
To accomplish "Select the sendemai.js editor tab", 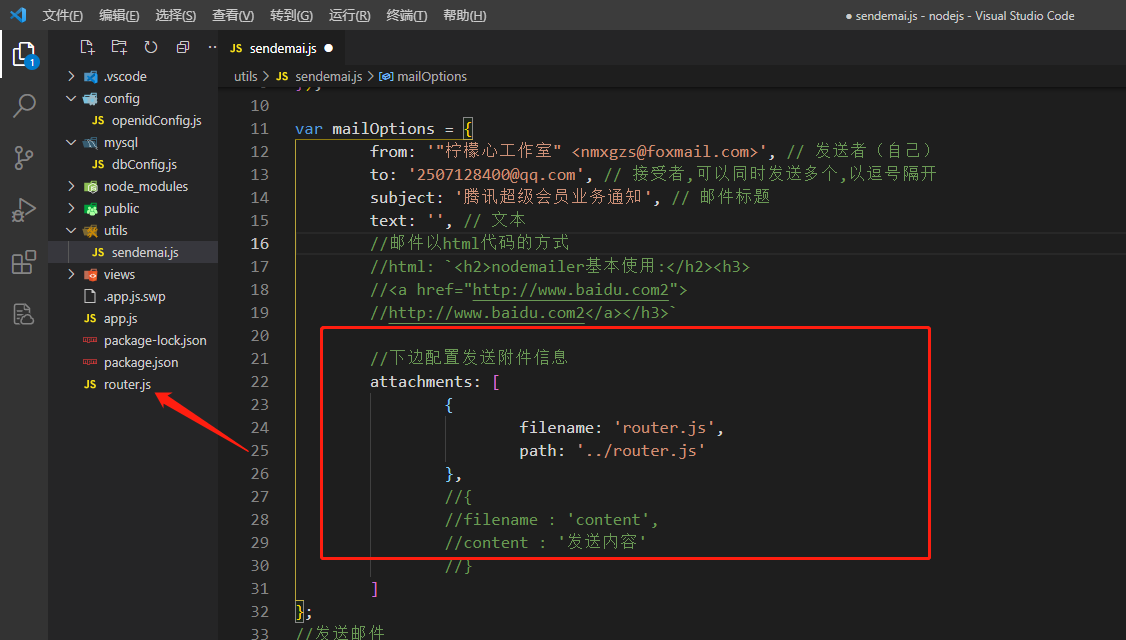I will (282, 48).
